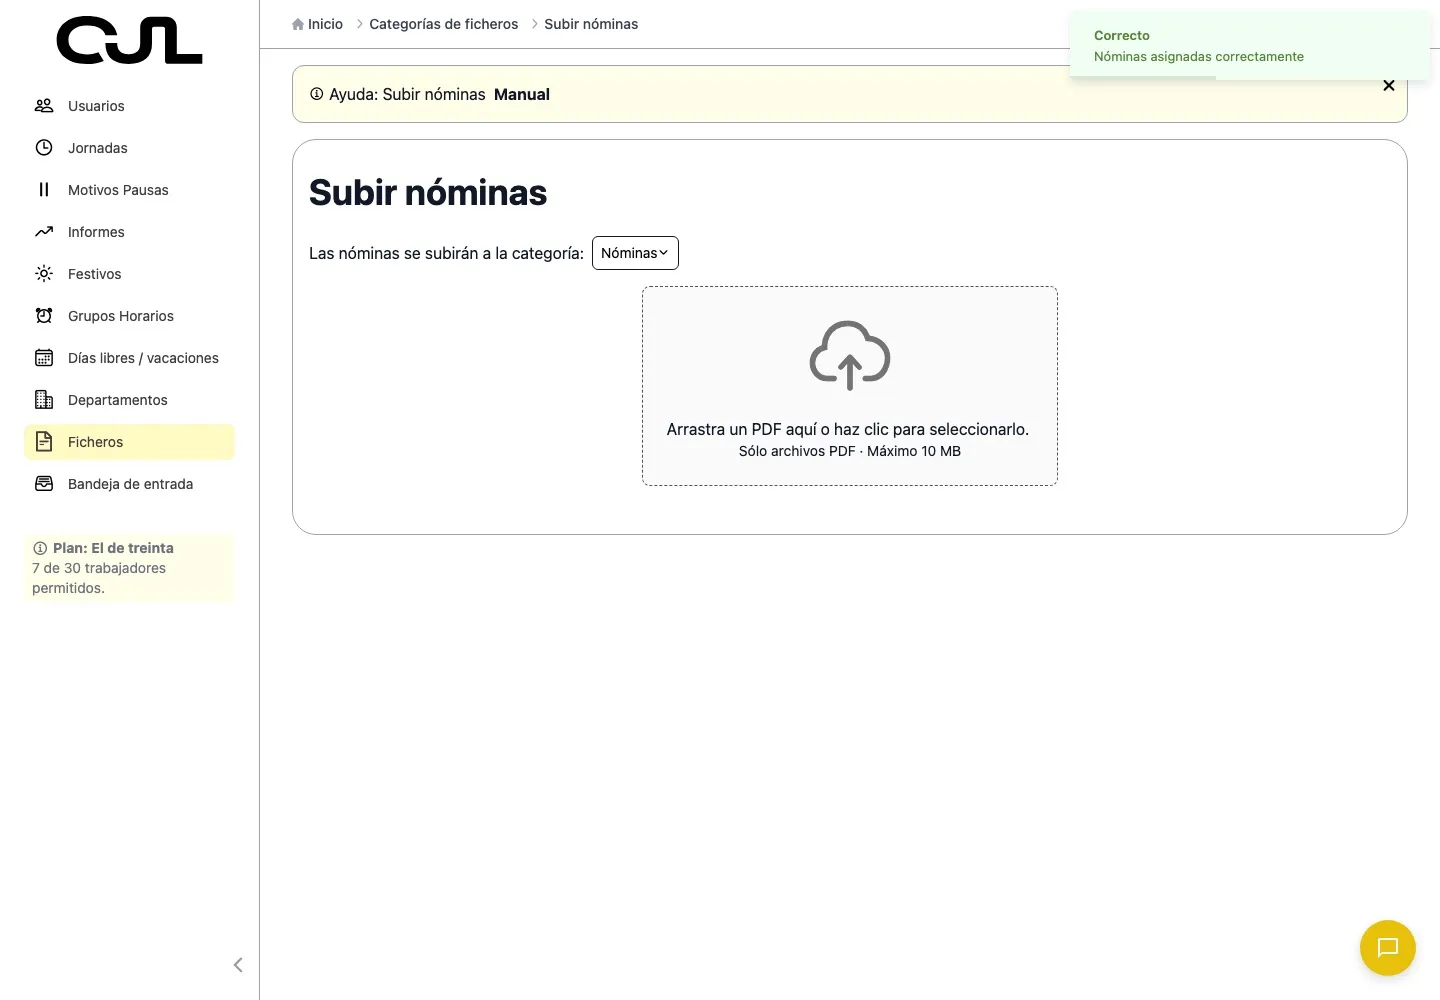Viewport: 1440px width, 1000px height.
Task: Click the 'Plan: El de treinta' text
Action: pos(113,548)
